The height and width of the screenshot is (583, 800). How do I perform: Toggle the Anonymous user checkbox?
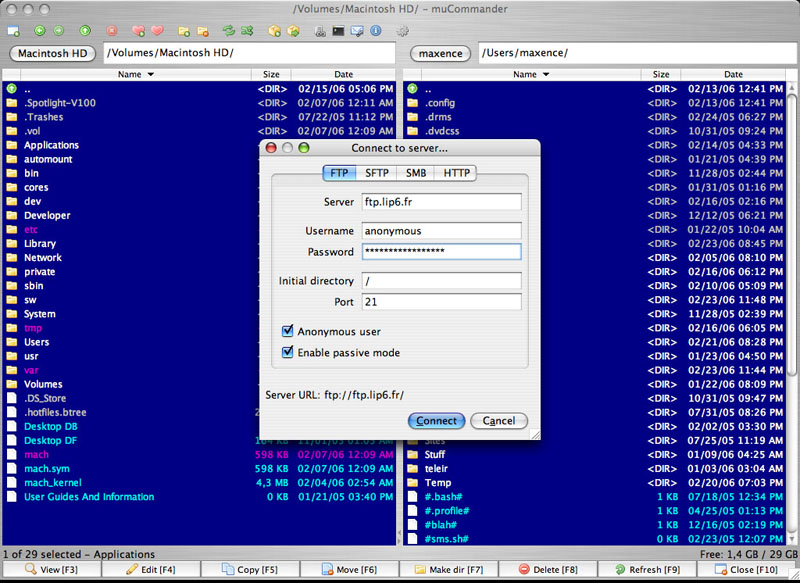tap(288, 331)
